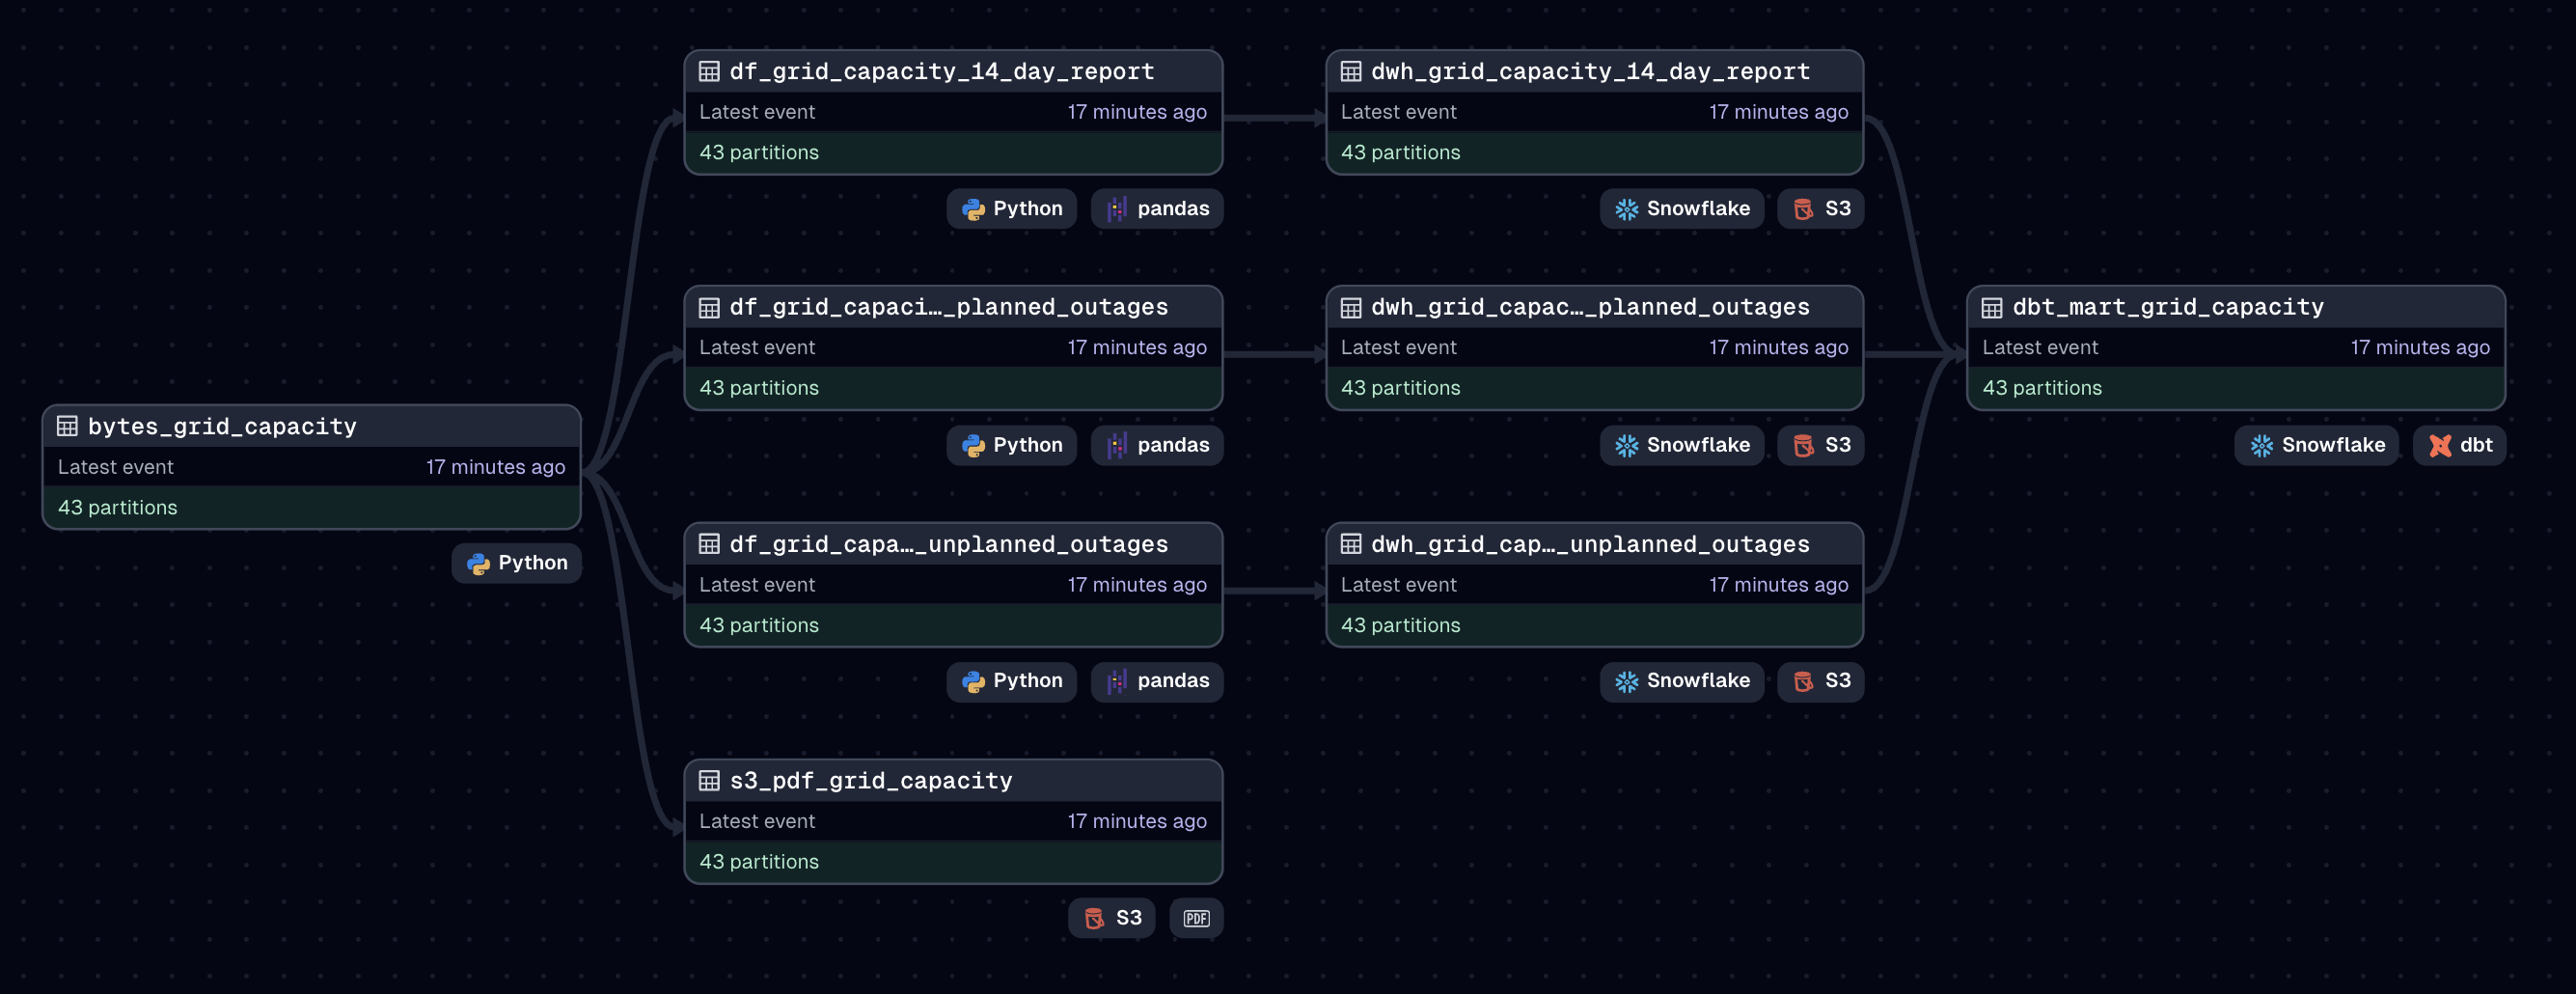Click the Snowflake tag under dbt_mart_grid_capacity
2576x994 pixels.
pyautogui.click(x=2316, y=445)
